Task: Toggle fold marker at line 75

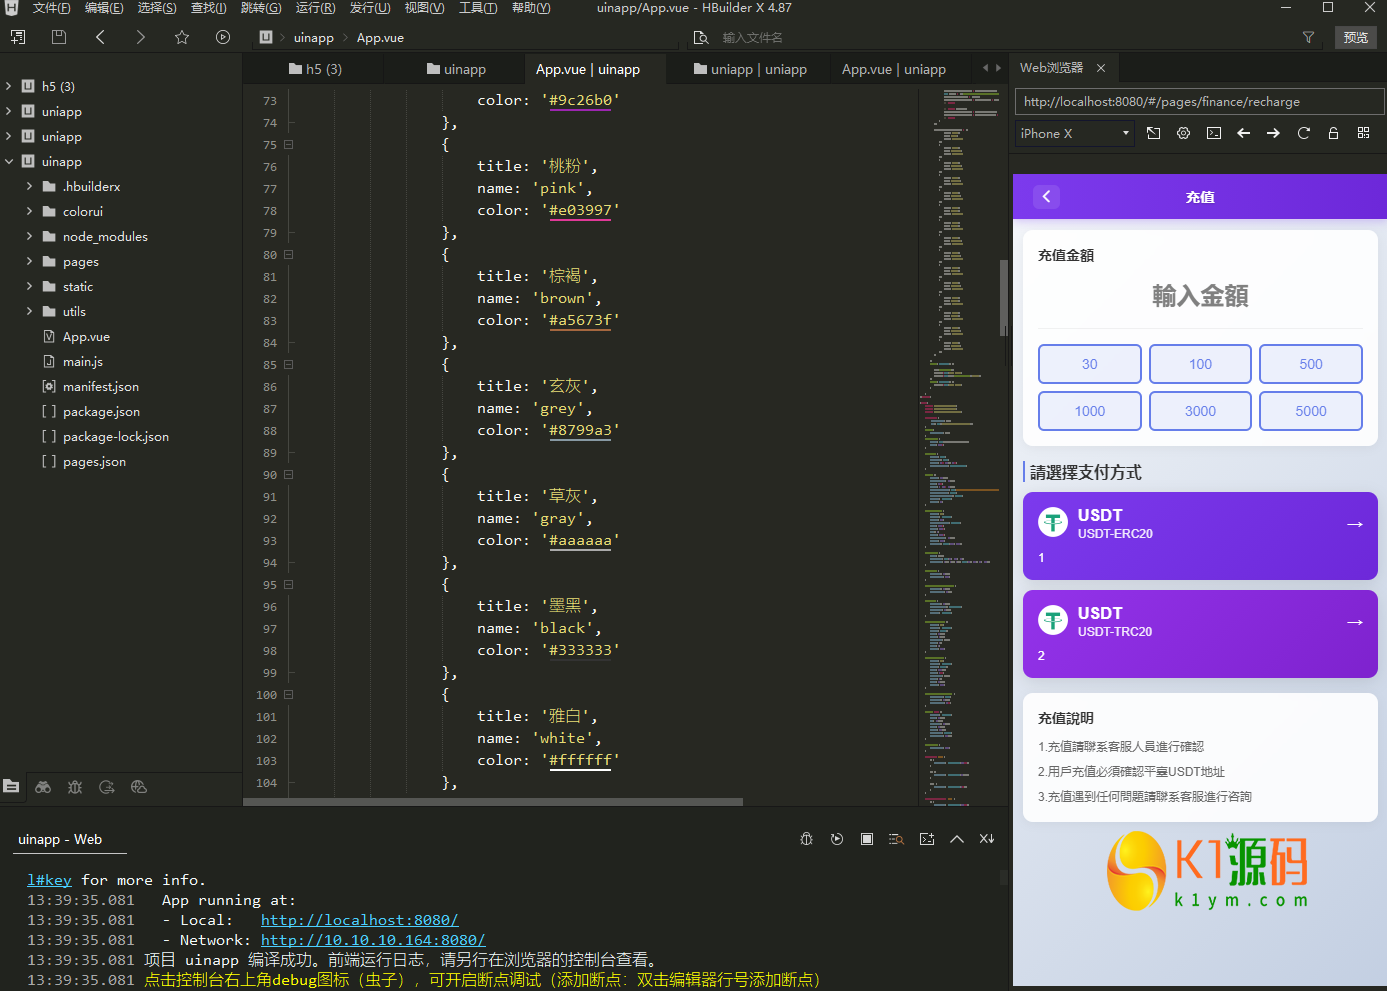Action: (289, 145)
